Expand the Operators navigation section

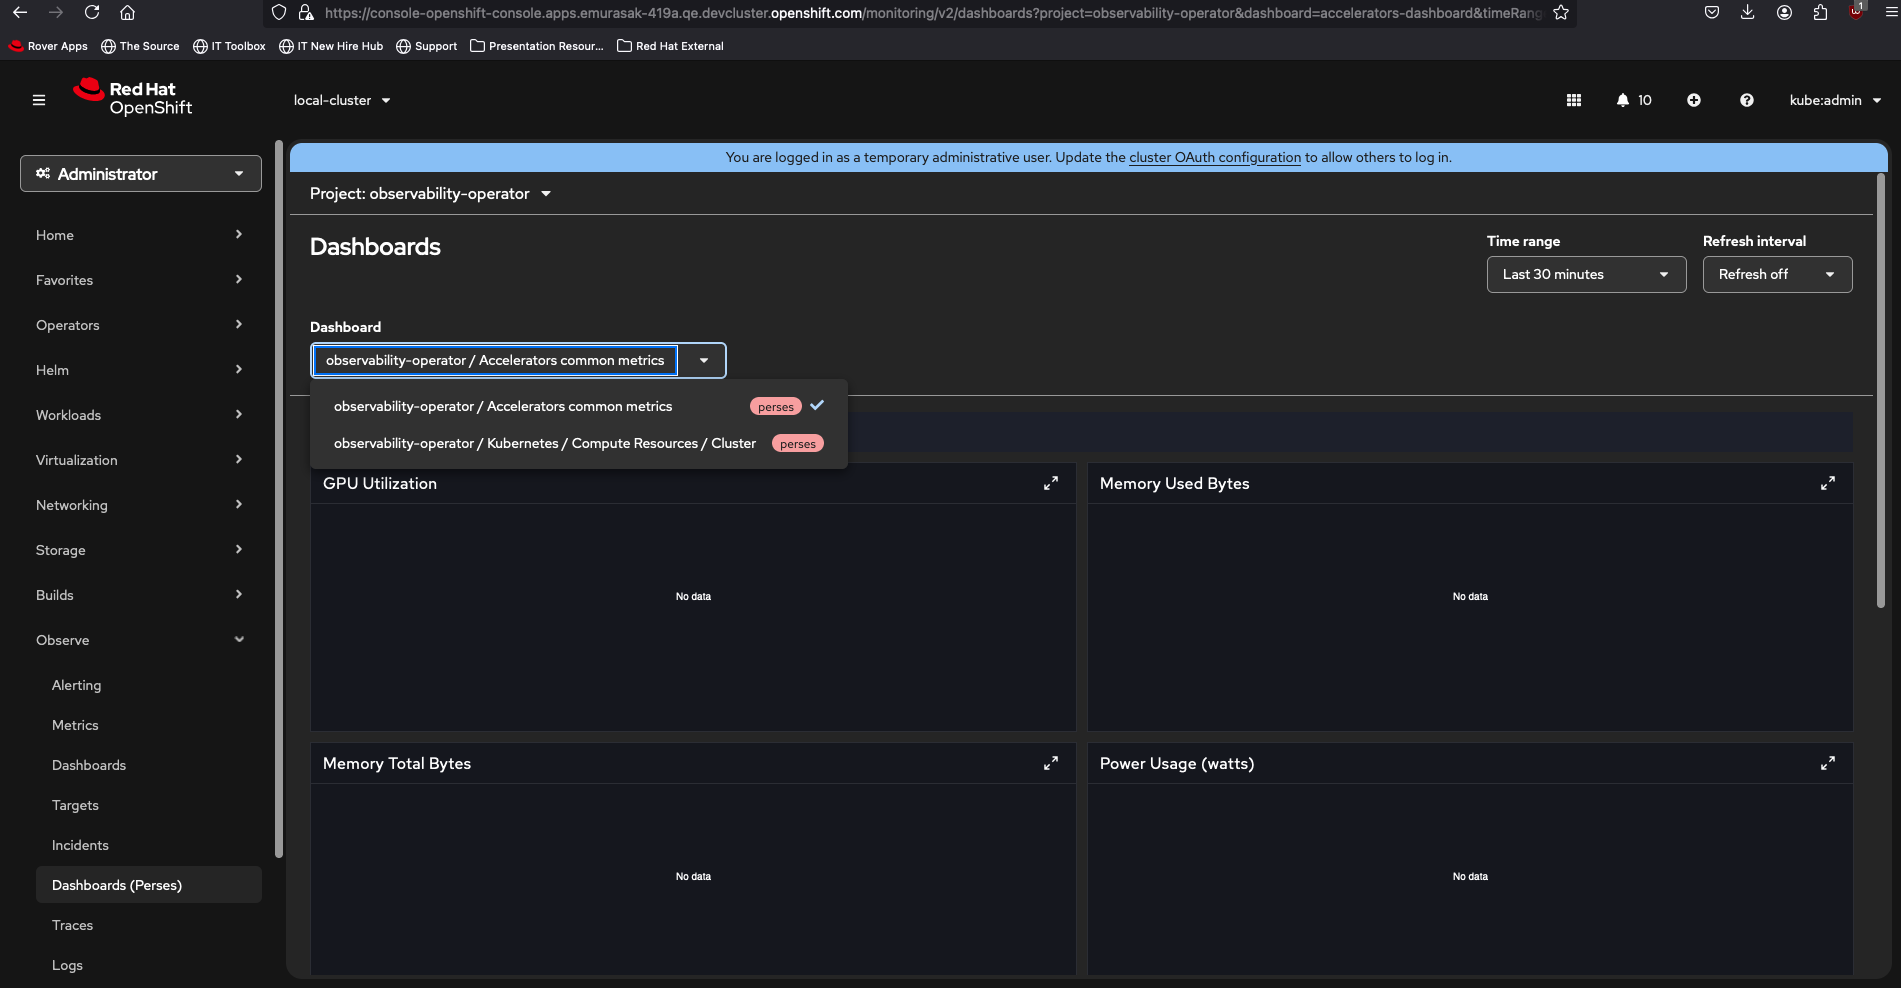point(140,325)
